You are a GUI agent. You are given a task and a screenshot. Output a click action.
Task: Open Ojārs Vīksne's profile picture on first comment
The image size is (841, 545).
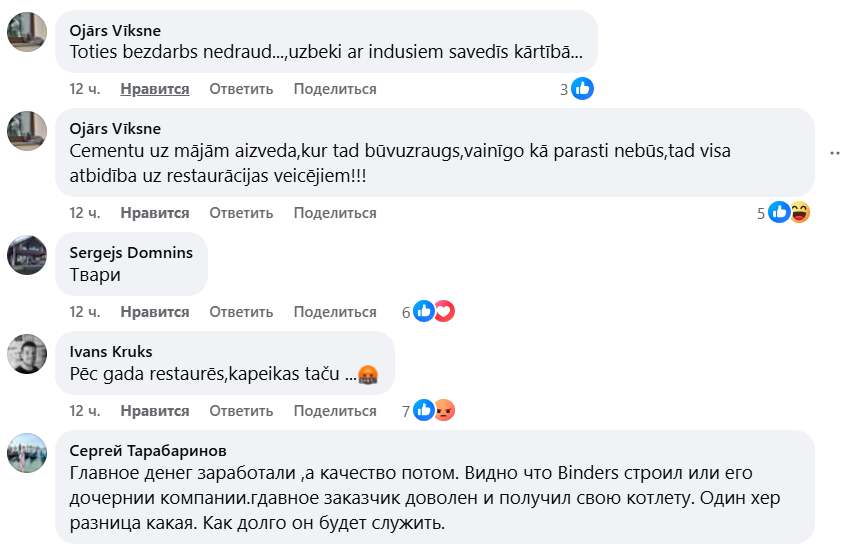27,32
